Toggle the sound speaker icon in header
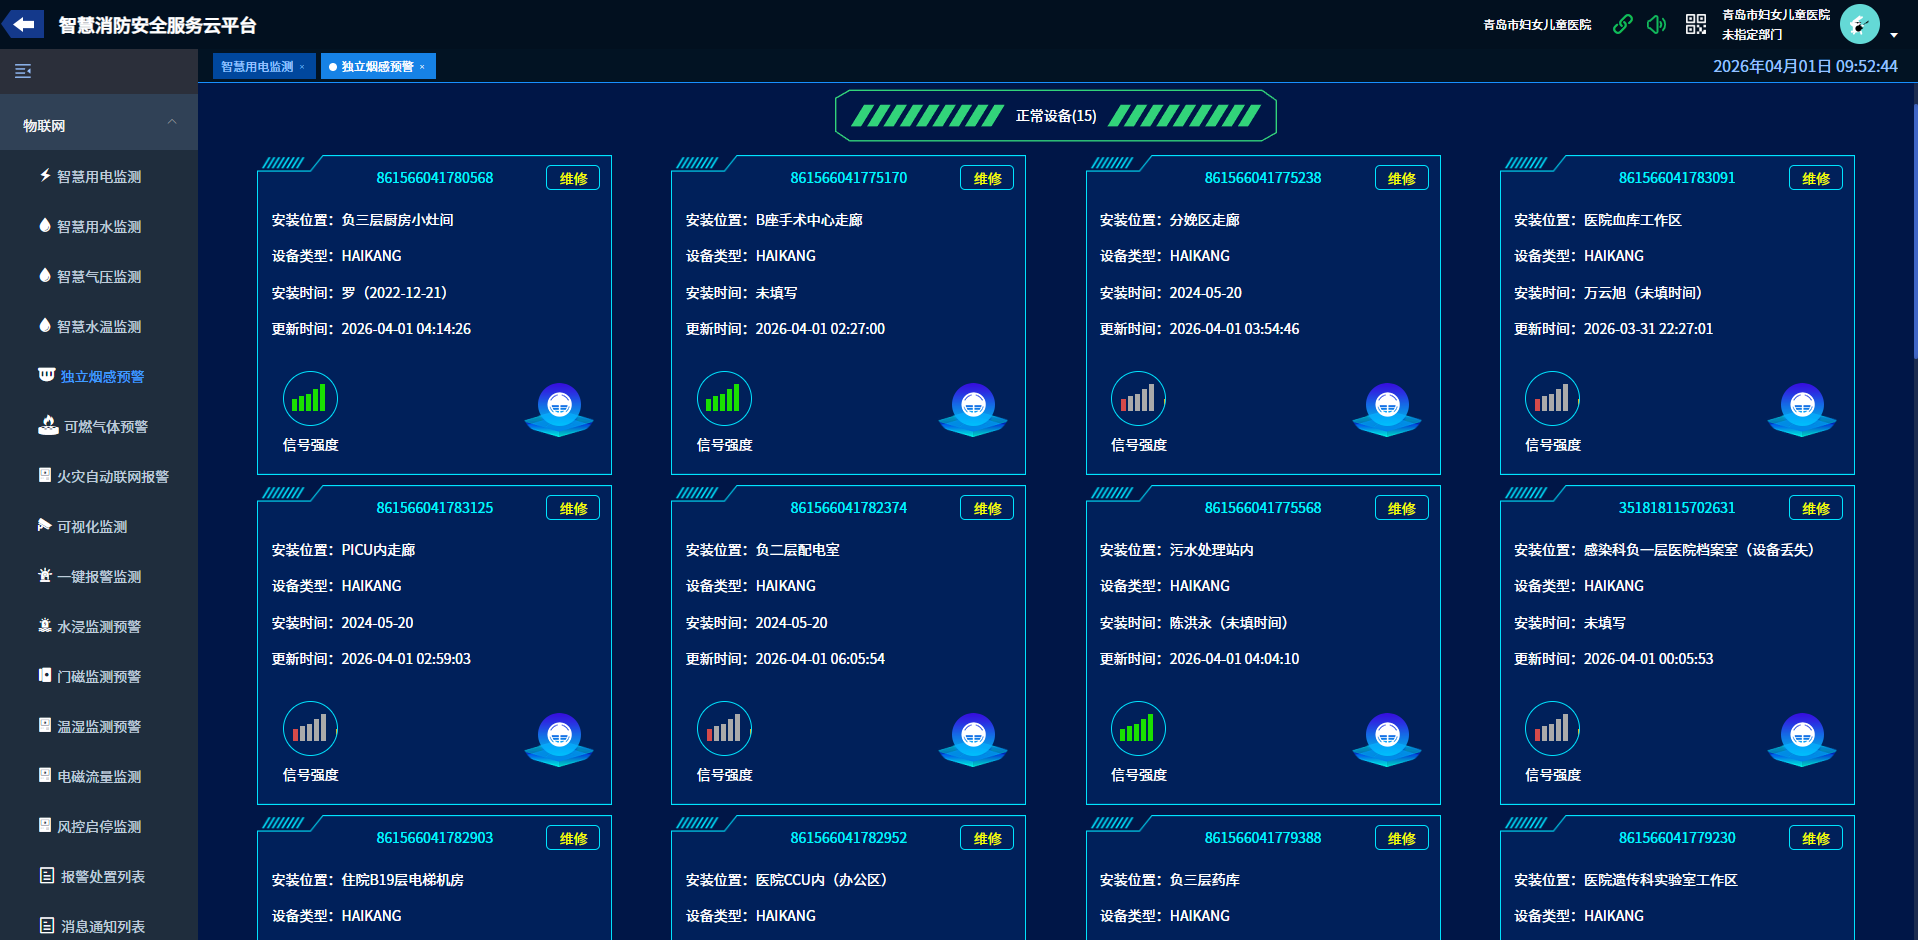The height and width of the screenshot is (940, 1918). [x=1656, y=24]
